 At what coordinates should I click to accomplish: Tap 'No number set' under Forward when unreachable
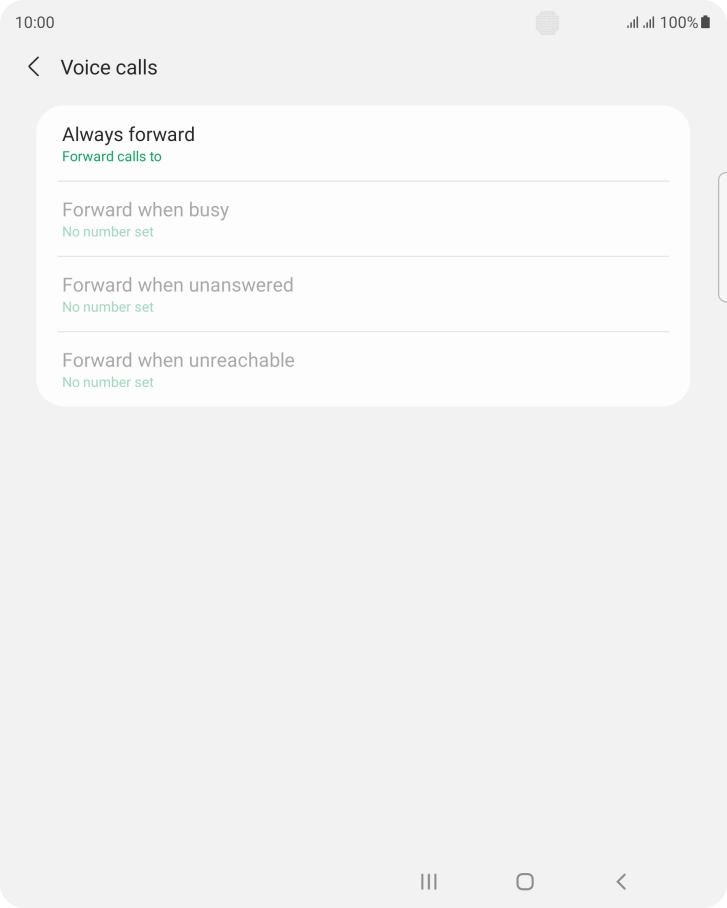pos(108,382)
